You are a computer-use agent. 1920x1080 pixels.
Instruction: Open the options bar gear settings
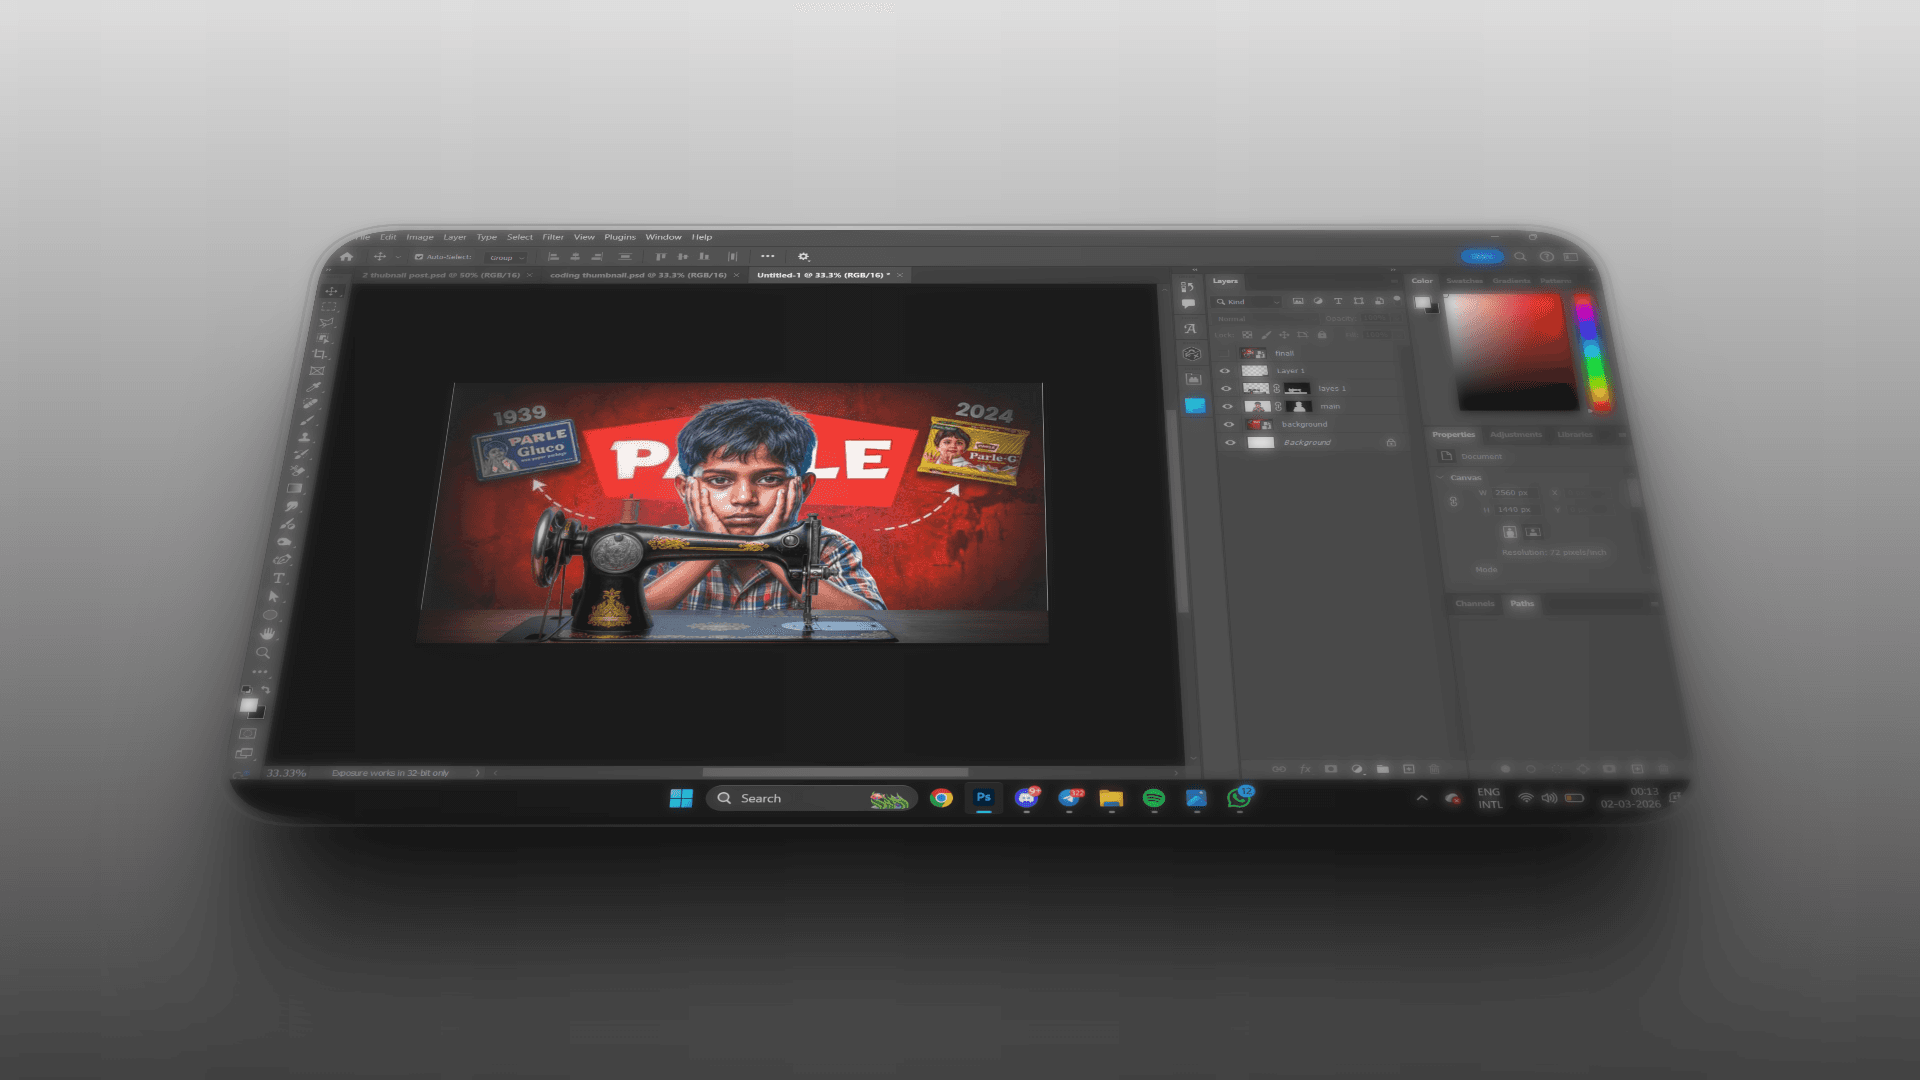(x=803, y=257)
